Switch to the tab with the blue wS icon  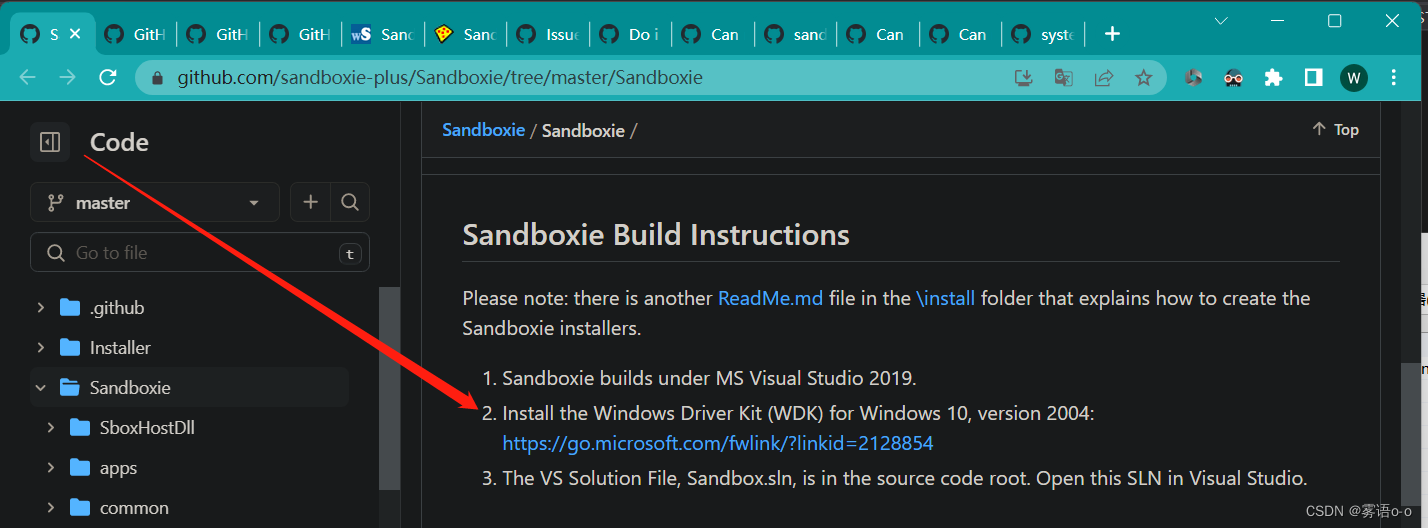(x=382, y=34)
